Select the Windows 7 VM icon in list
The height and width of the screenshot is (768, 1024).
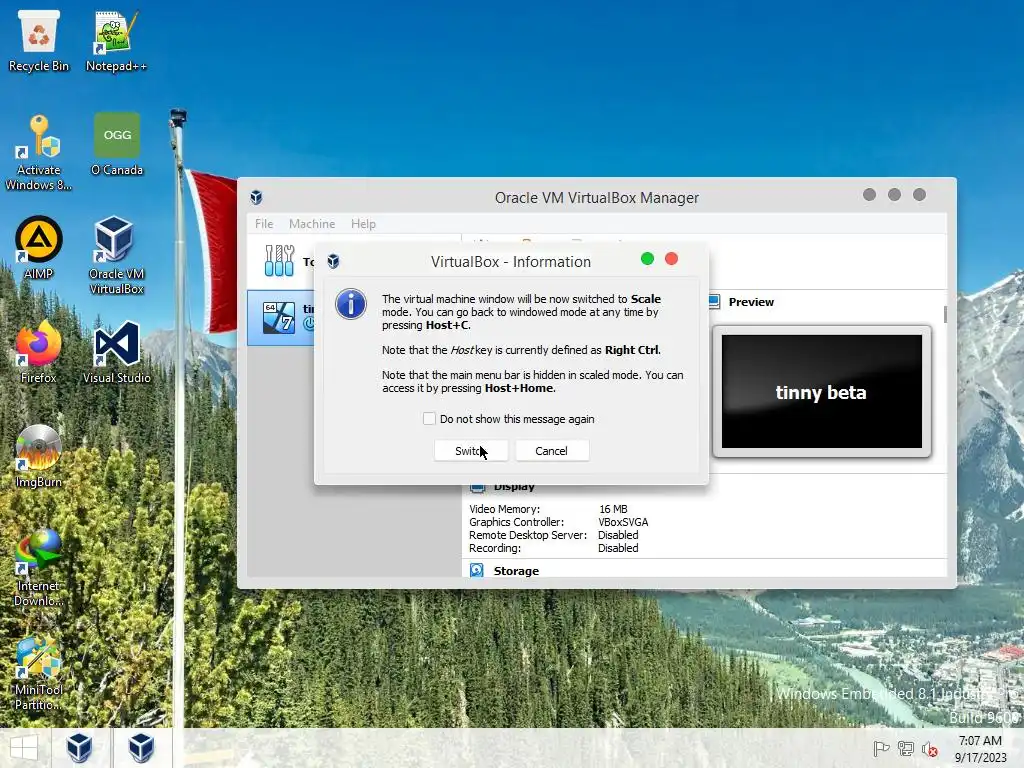[x=279, y=317]
